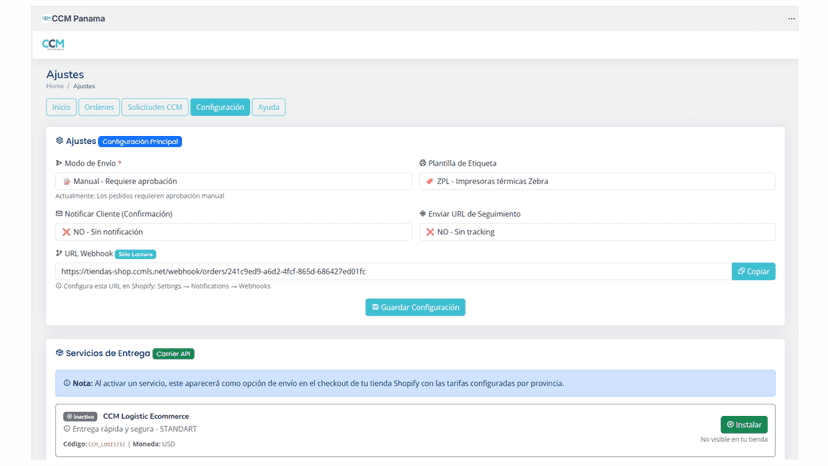Screen dimensions: 828x466
Task: Click the Home breadcrumb link
Action: coord(55,86)
